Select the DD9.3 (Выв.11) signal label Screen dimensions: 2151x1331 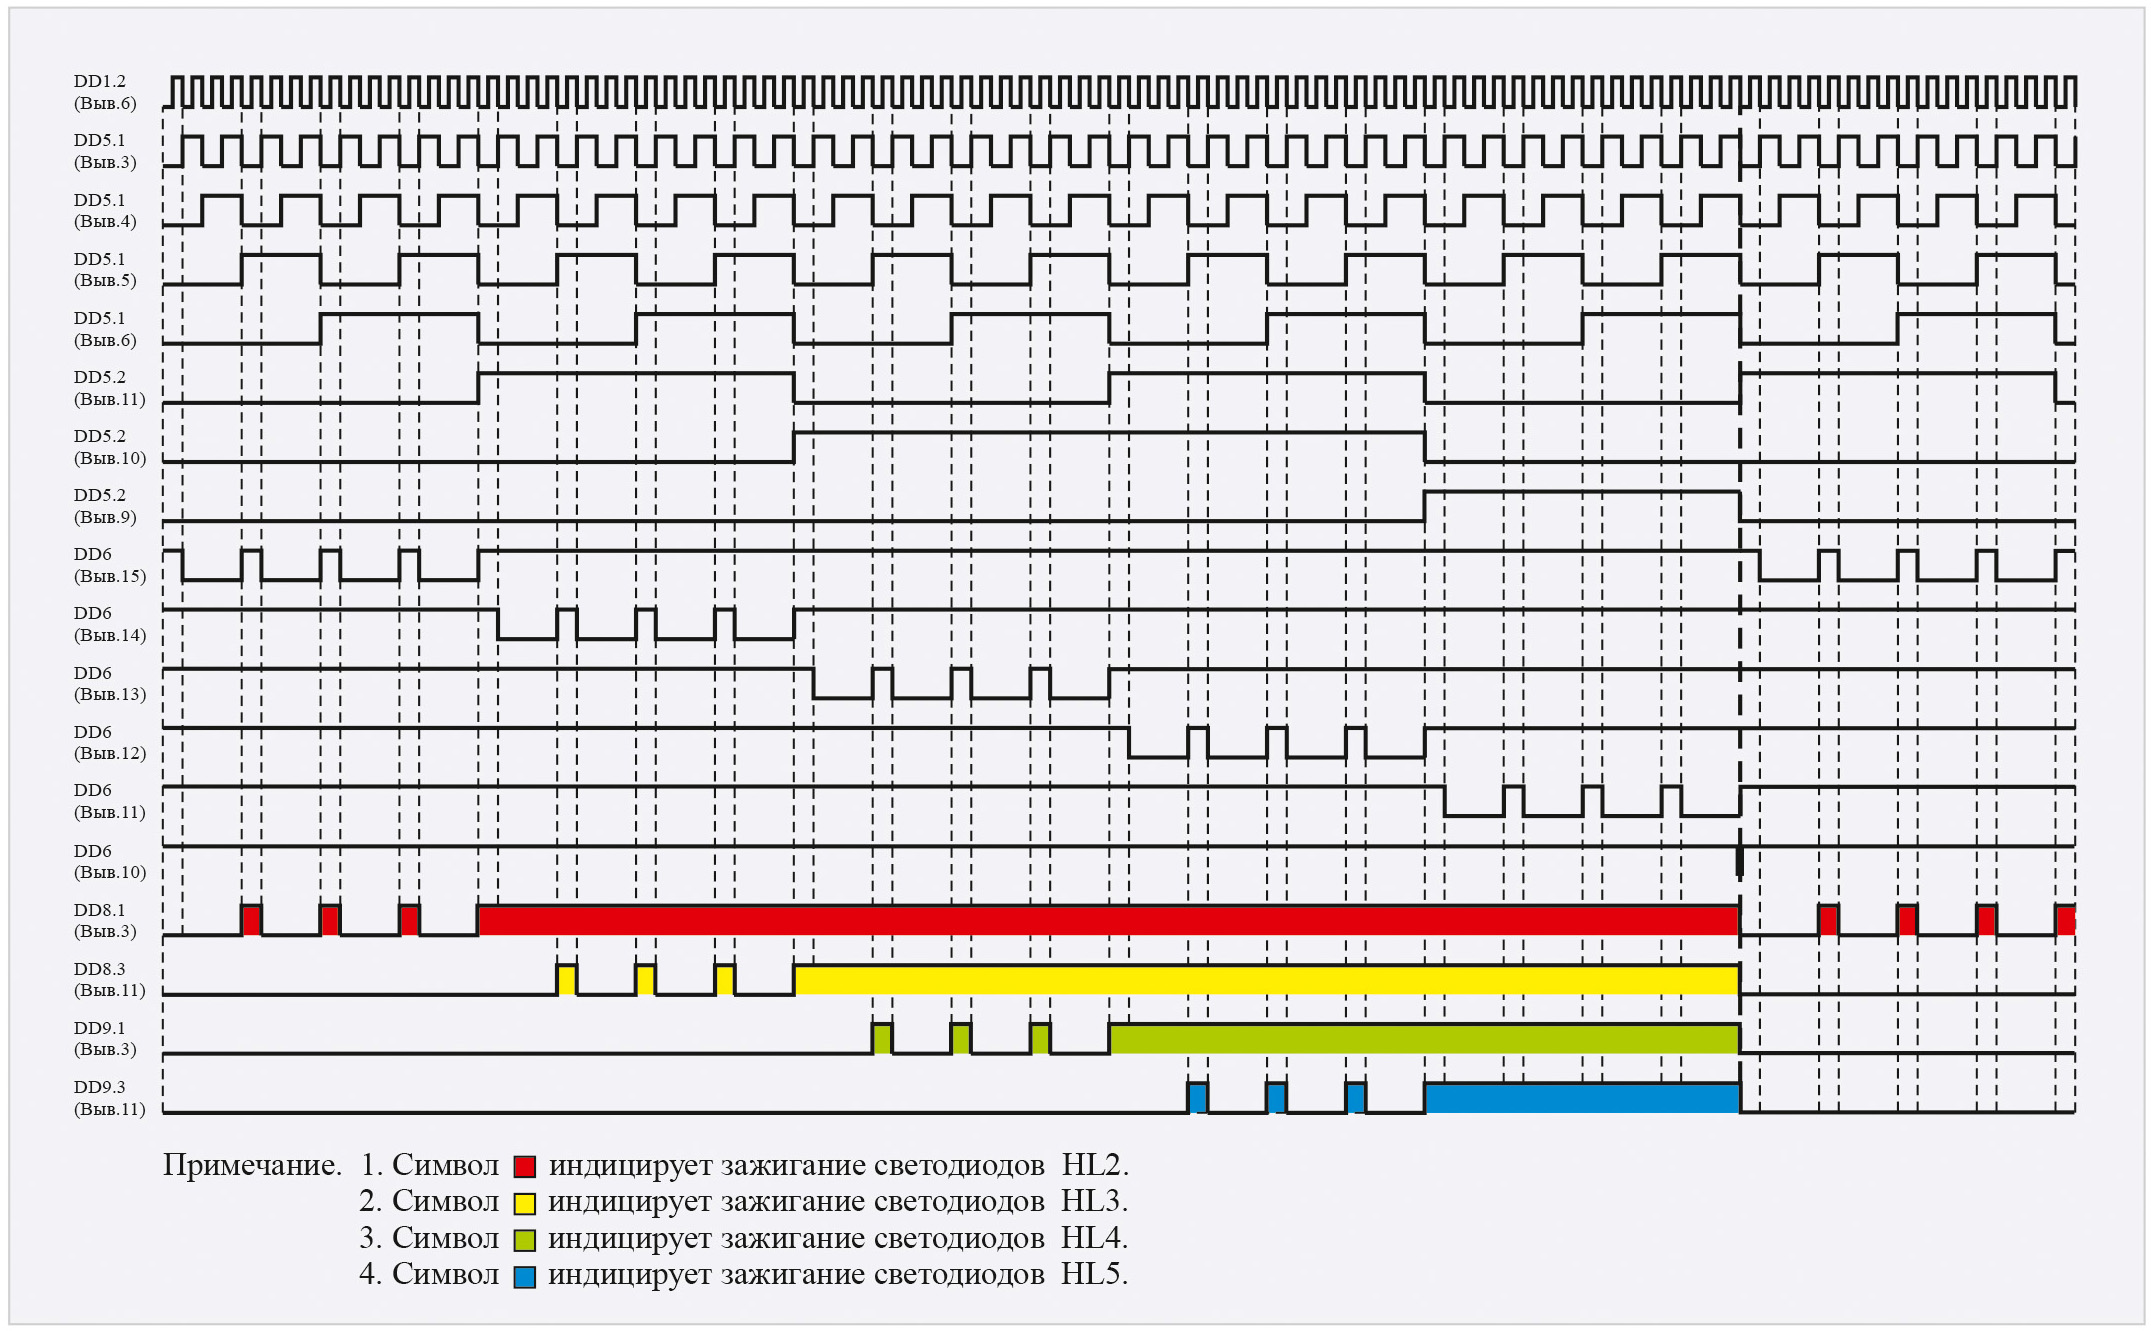tap(110, 1098)
